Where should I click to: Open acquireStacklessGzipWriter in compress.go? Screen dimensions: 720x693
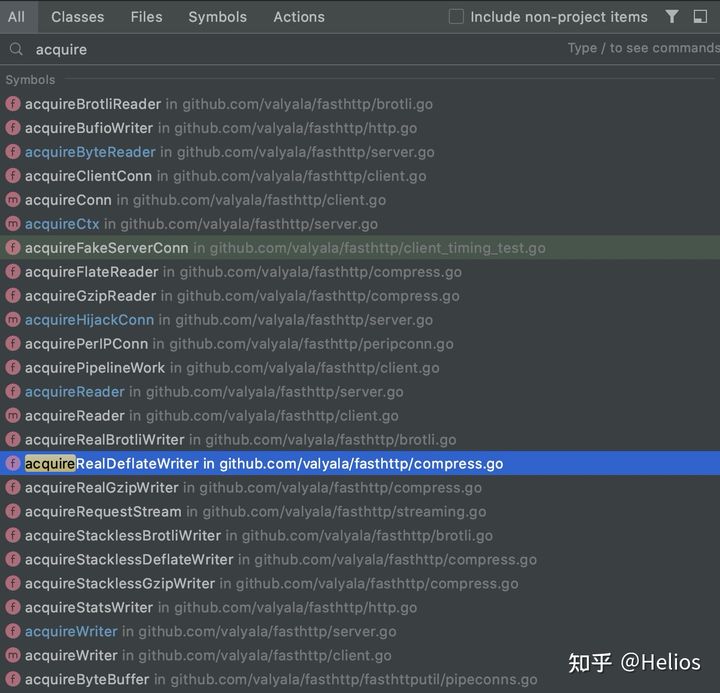[x=360, y=583]
